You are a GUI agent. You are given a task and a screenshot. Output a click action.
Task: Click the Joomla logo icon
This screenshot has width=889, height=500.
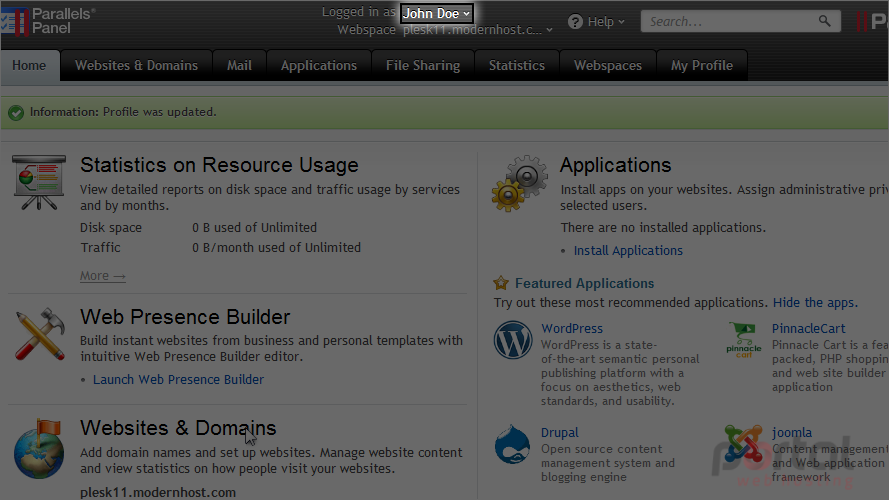click(x=743, y=443)
